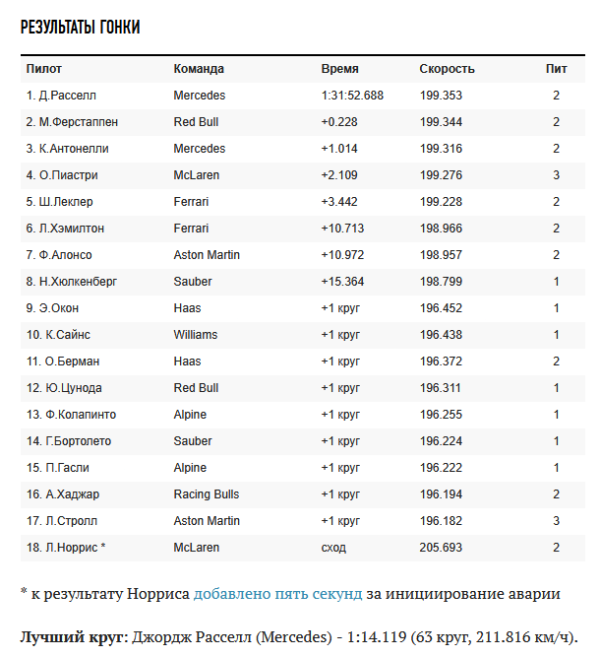The image size is (600, 657).
Task: Click the 'РЕЗУЛЬТАТЫ ГОНКИ' heading
Action: [x=80, y=27]
